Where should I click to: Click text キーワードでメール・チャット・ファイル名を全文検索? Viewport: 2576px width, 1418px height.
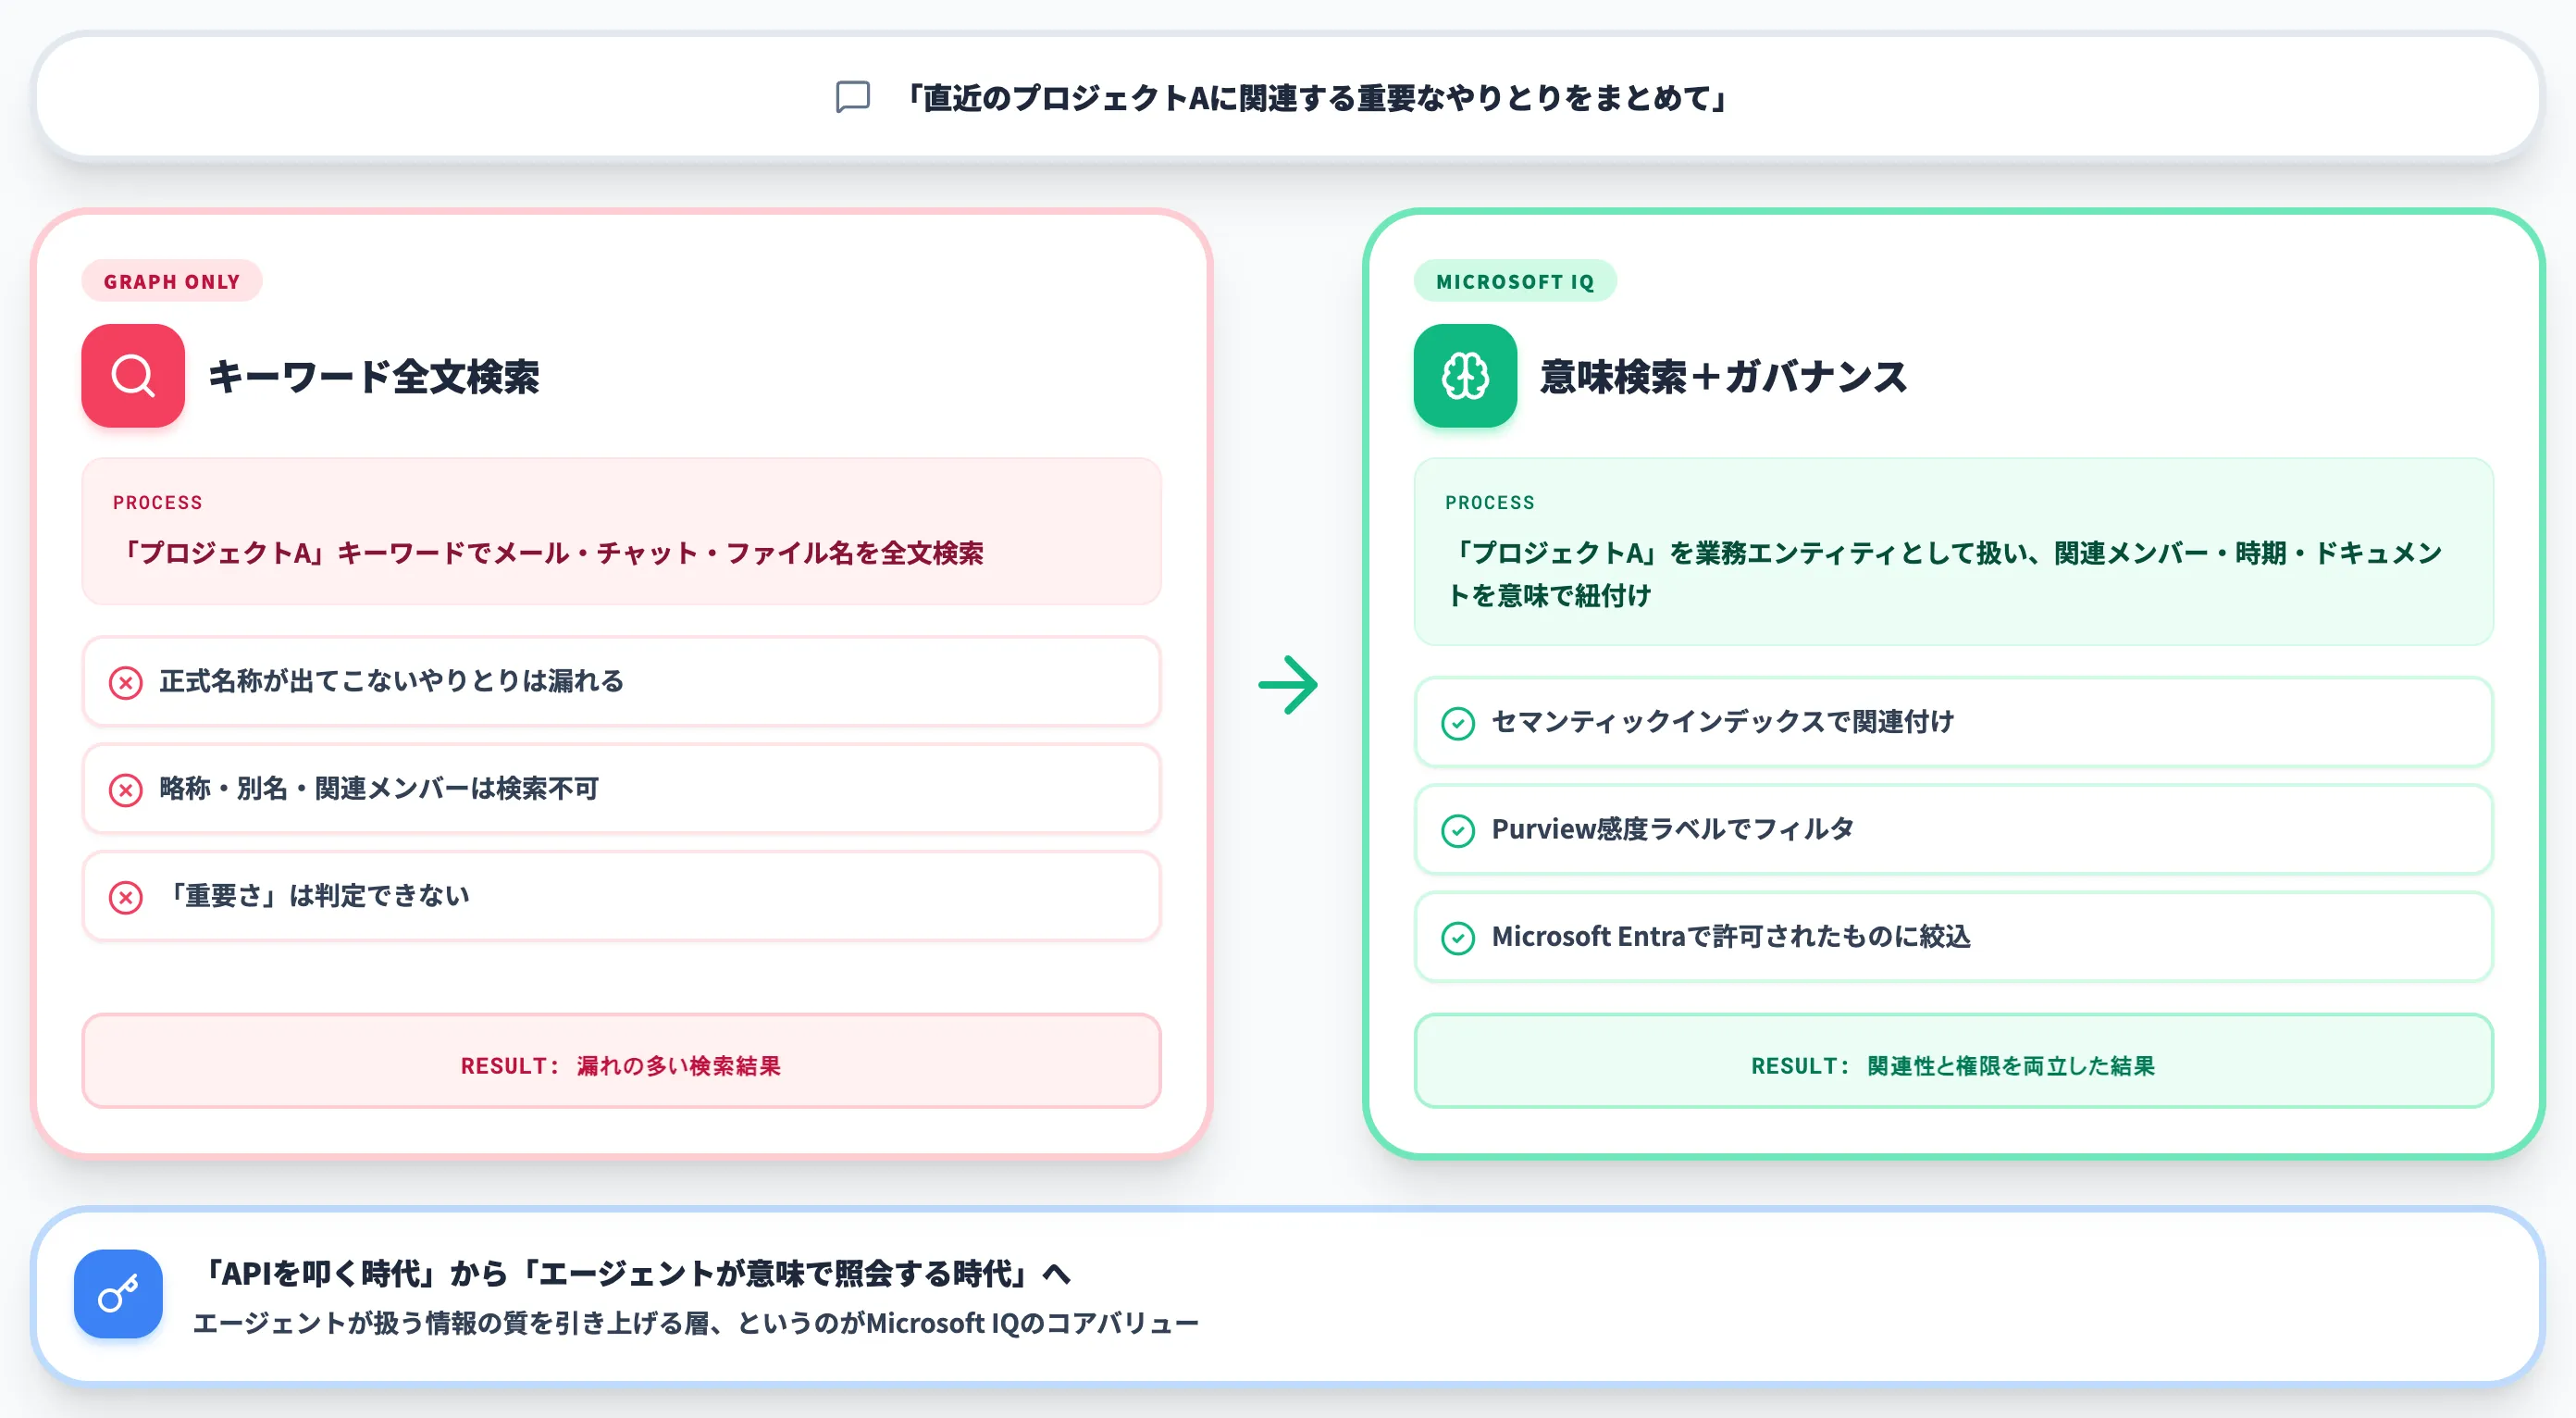(661, 553)
